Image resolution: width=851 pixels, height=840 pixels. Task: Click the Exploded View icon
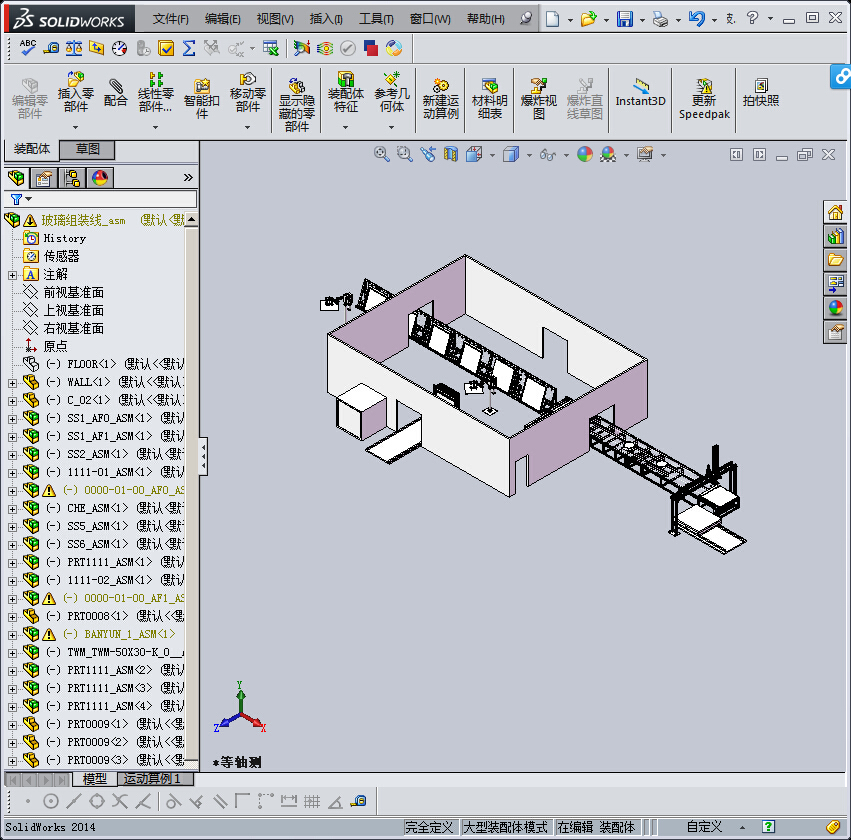click(x=538, y=98)
